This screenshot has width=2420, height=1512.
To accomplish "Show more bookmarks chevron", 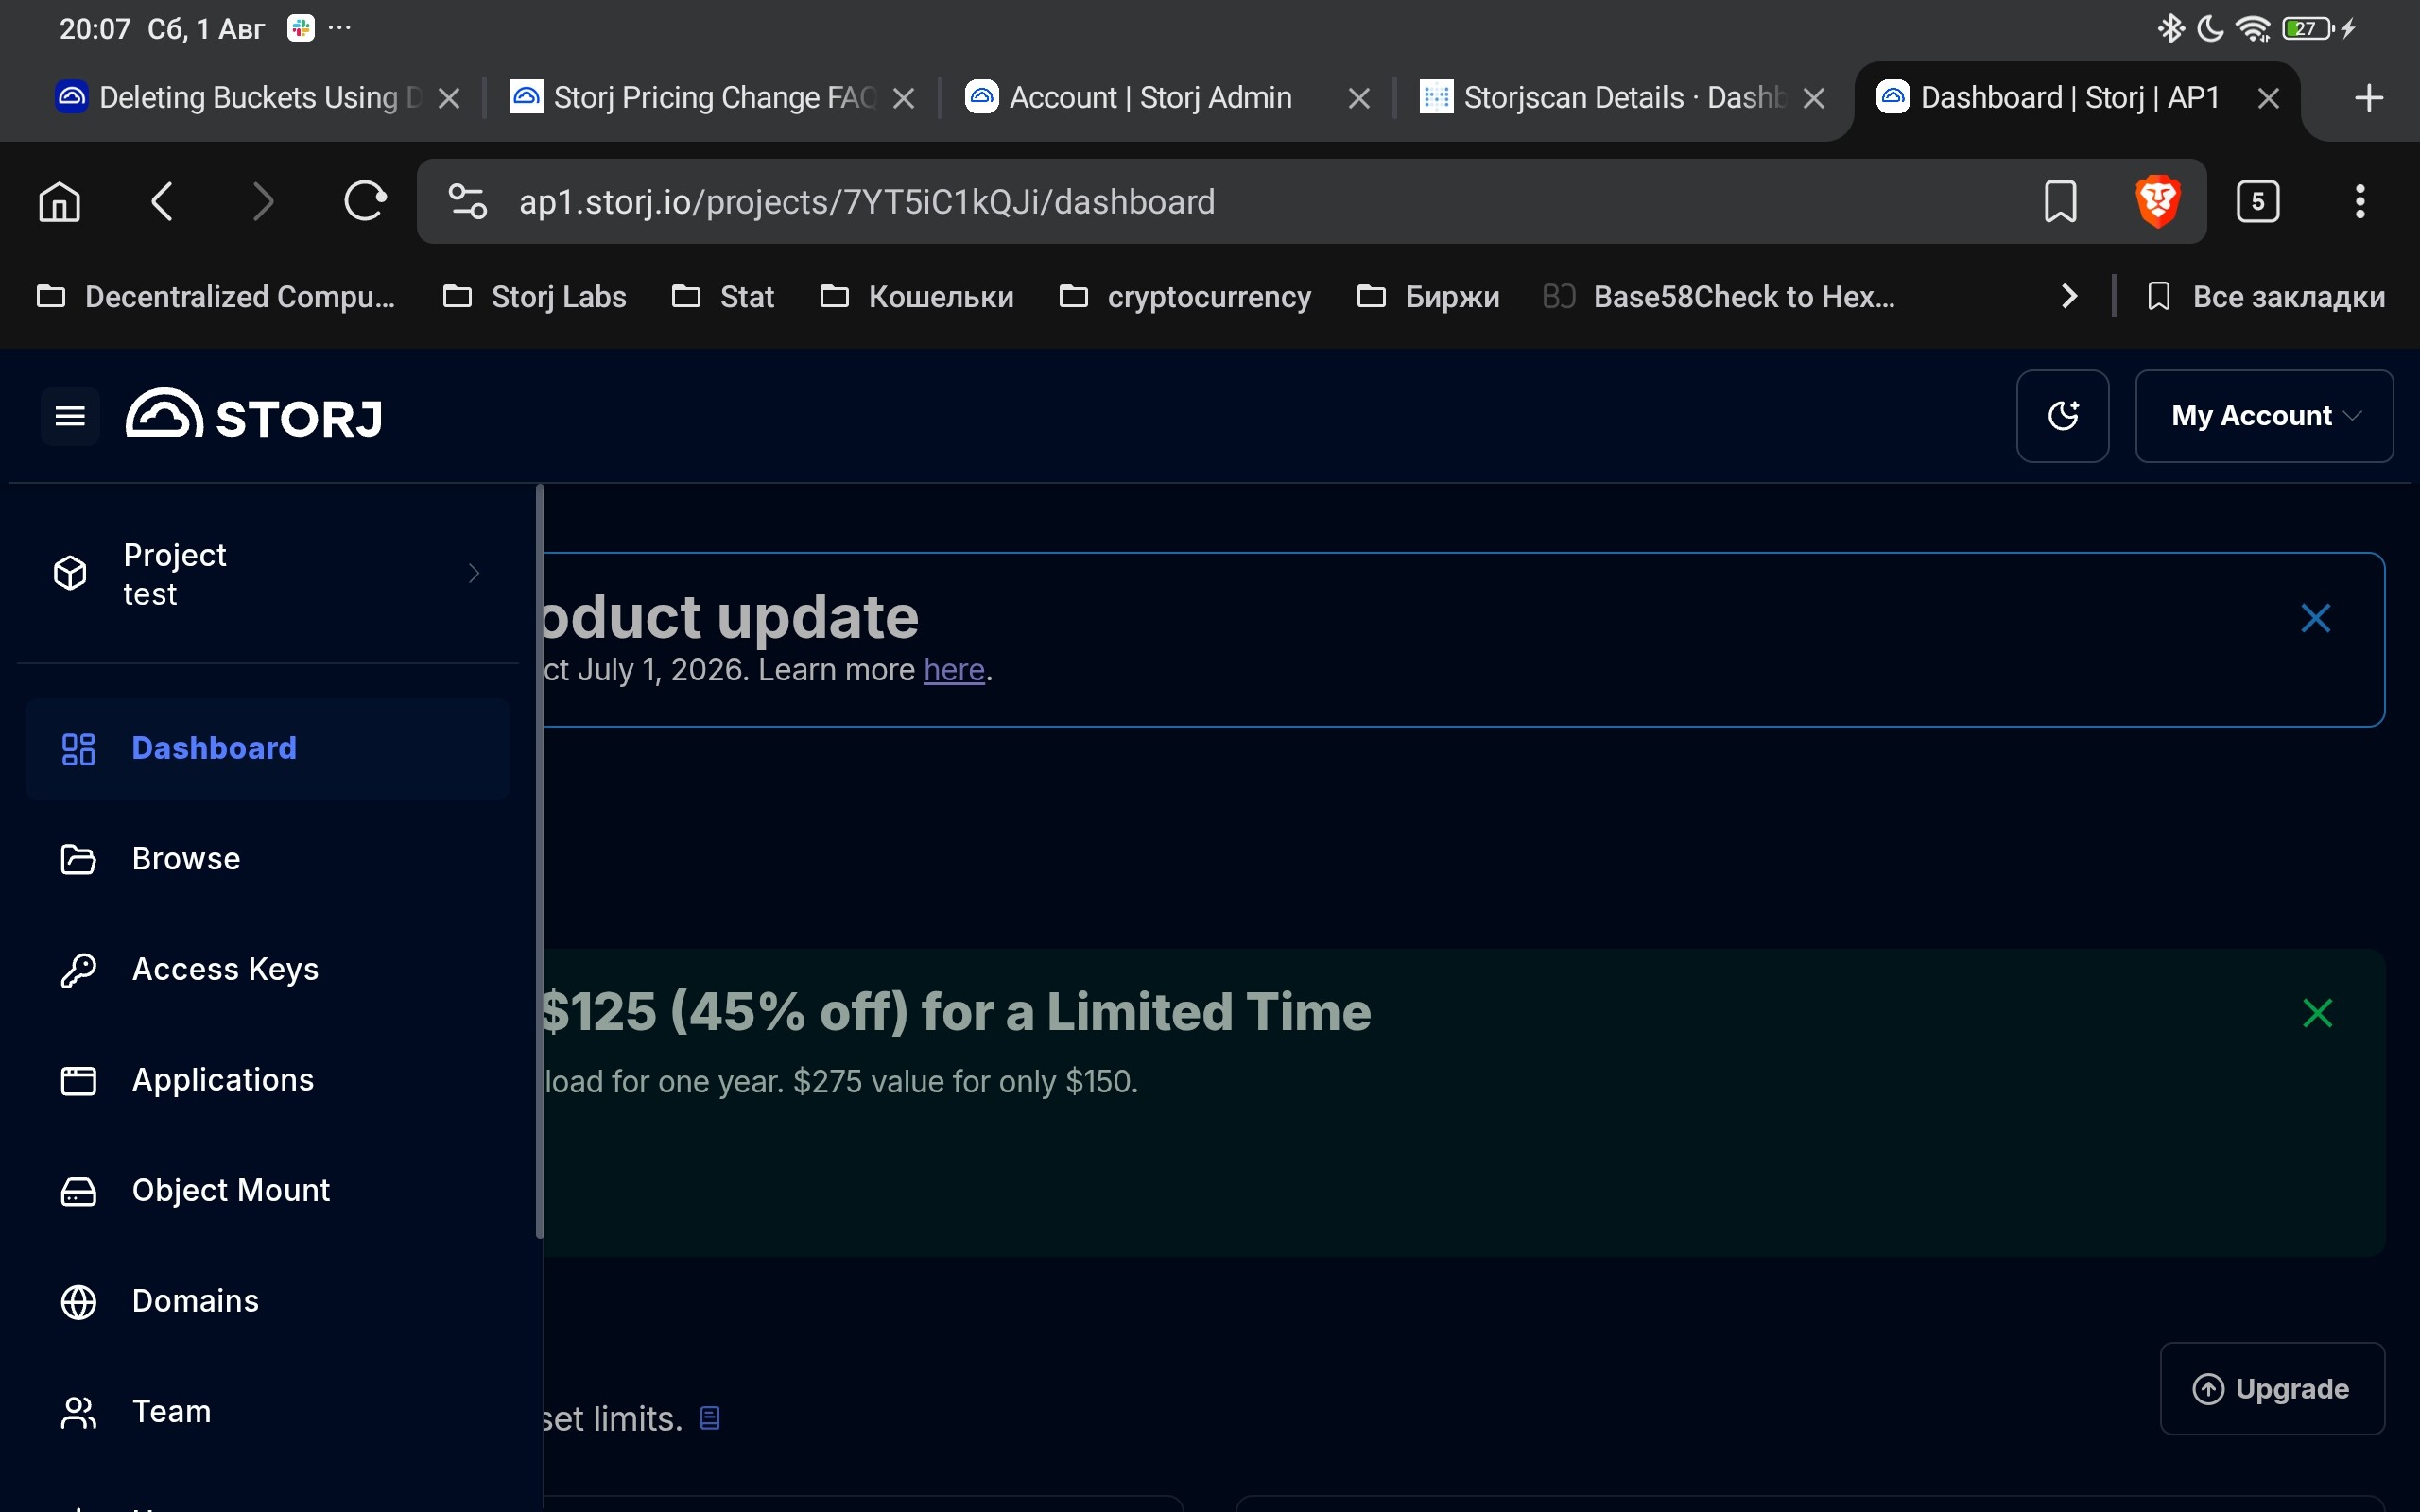I will (2069, 297).
